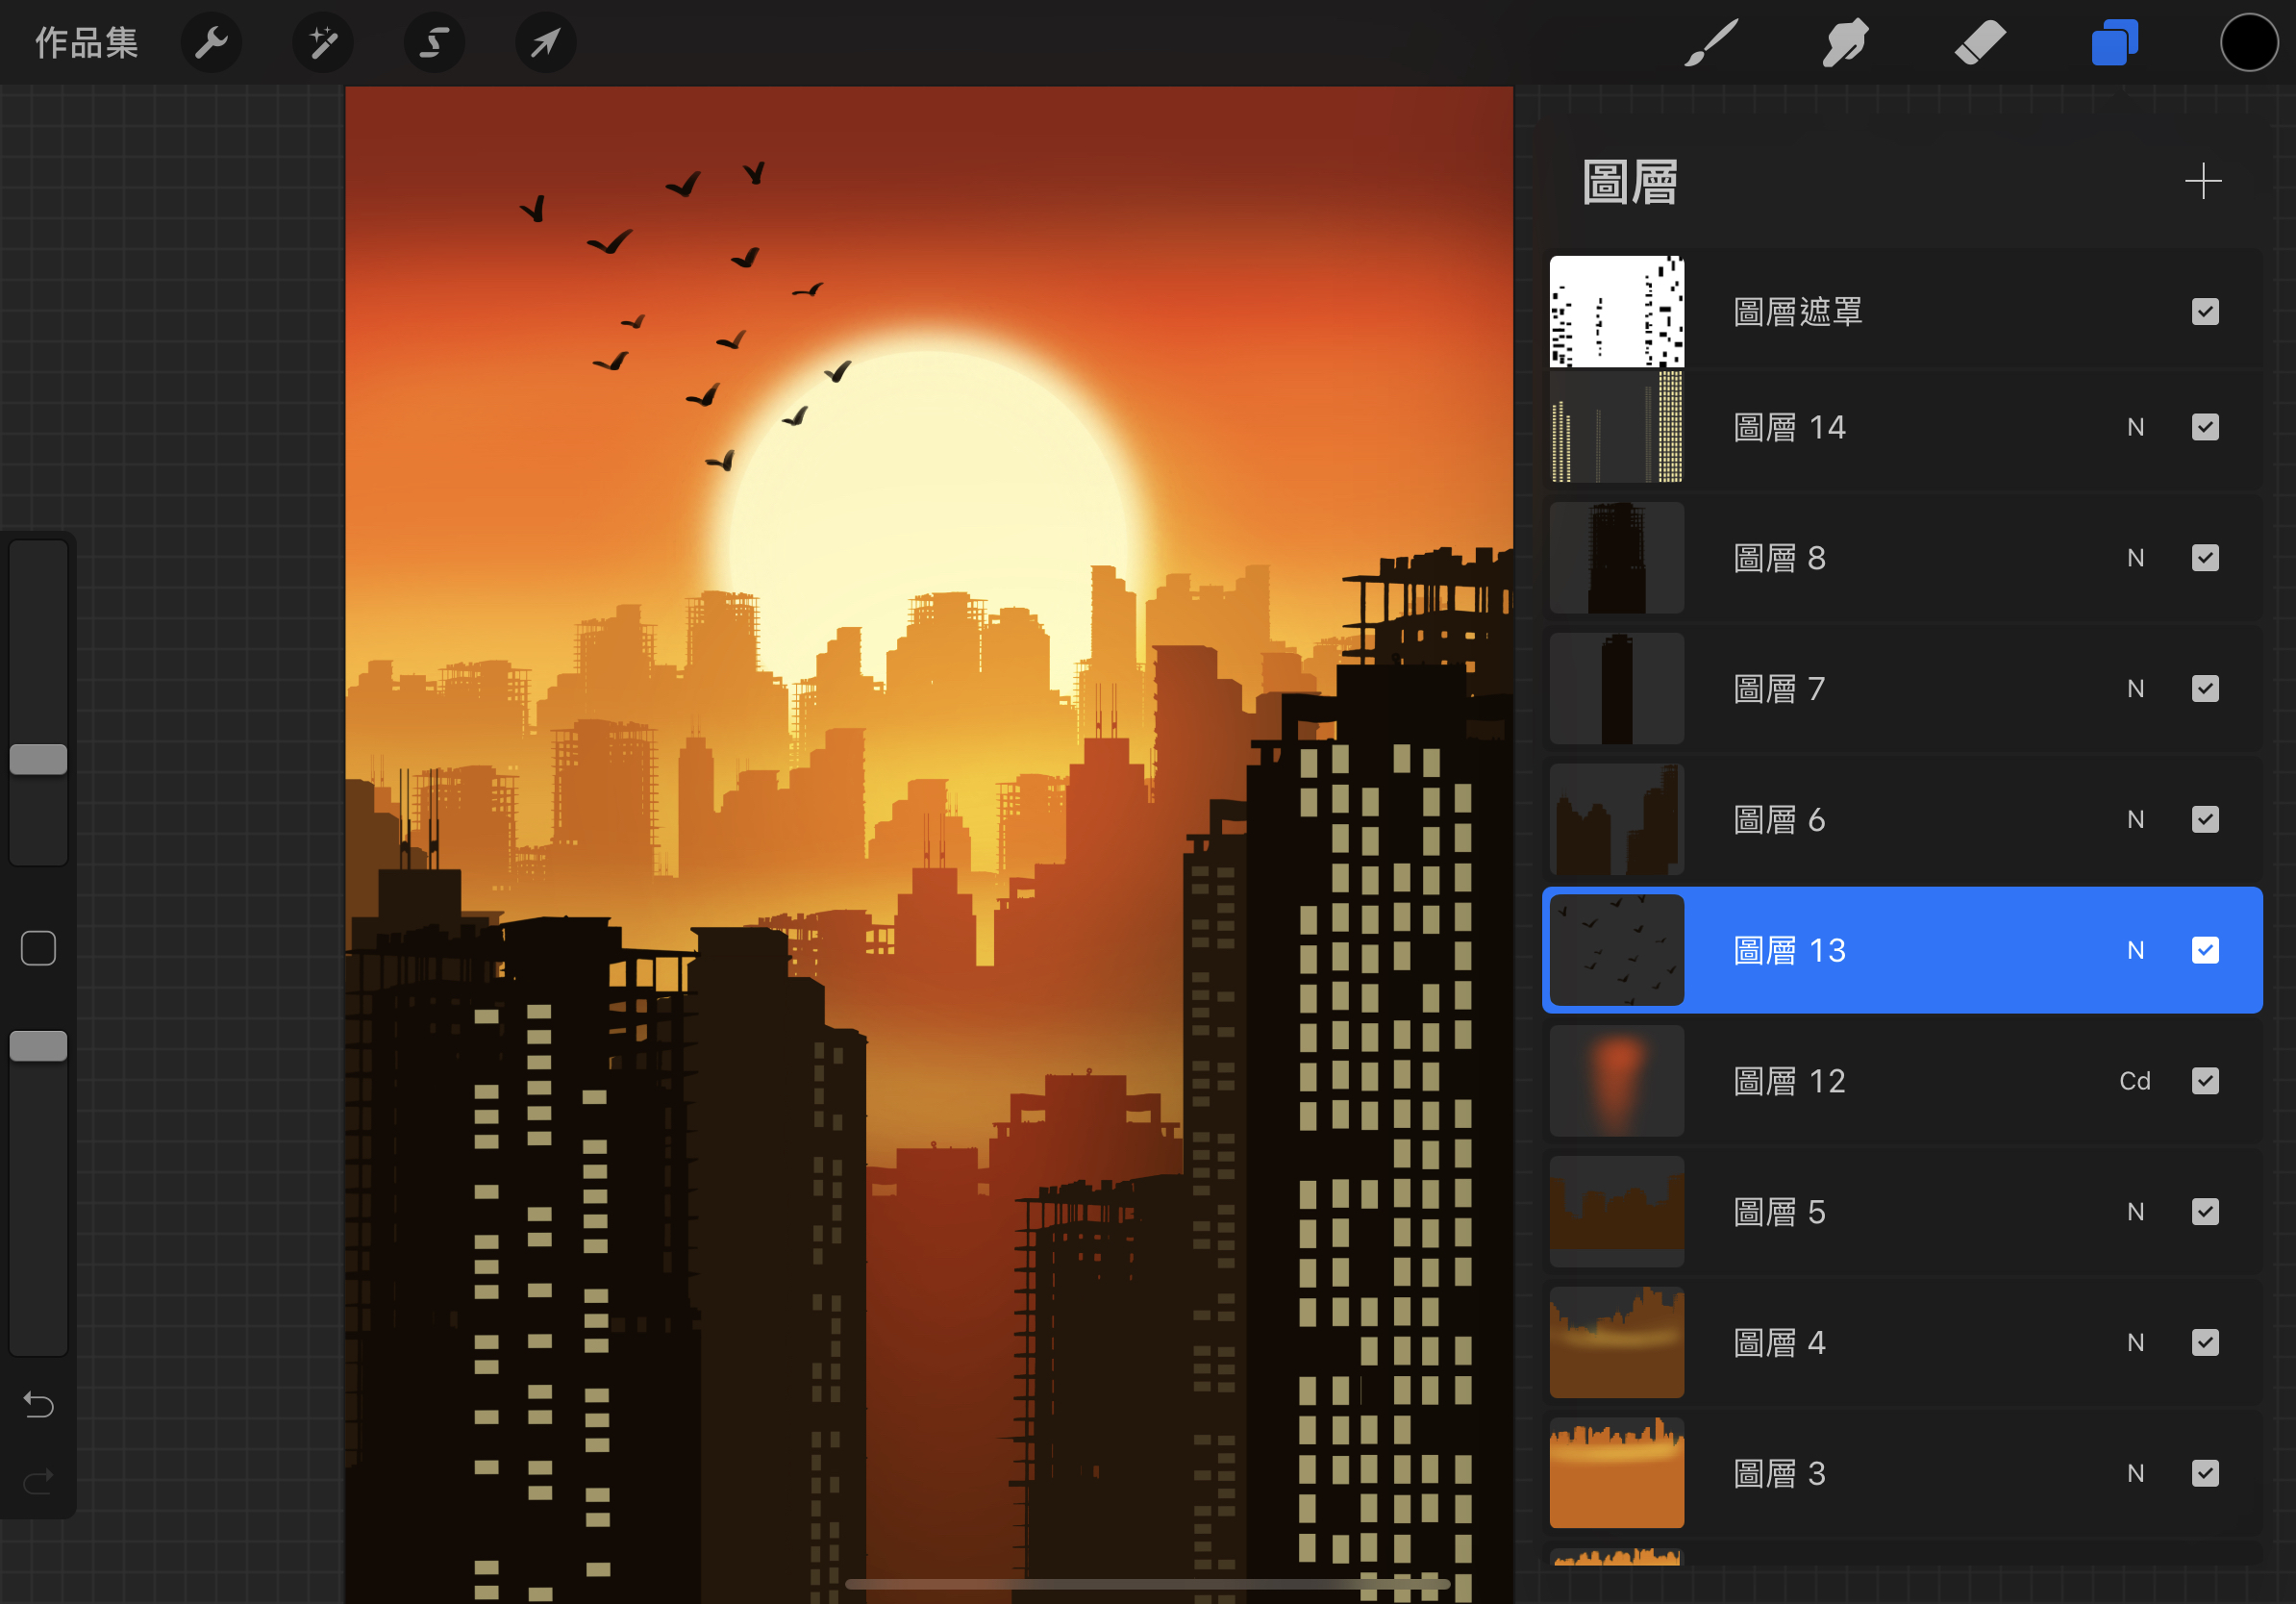Select the Eraser tool
The image size is (2296, 1604).
[x=1979, y=43]
